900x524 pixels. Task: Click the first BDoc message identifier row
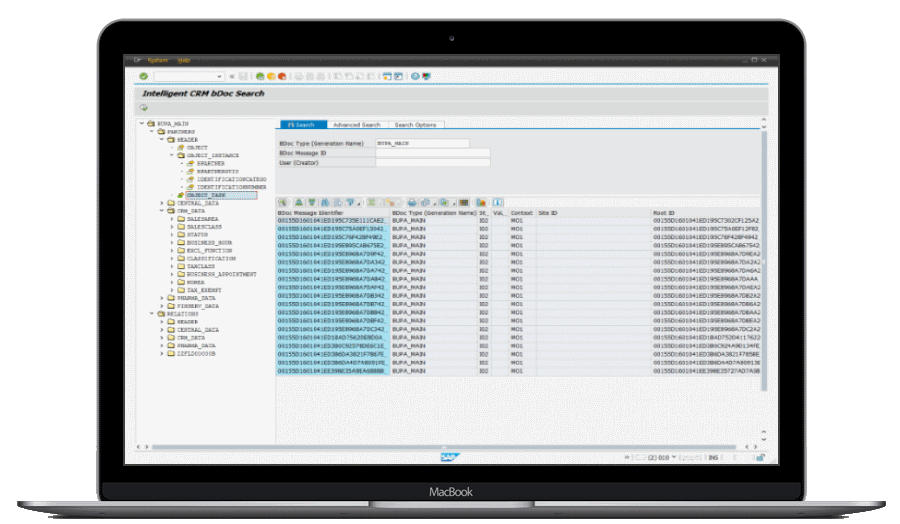click(333, 220)
